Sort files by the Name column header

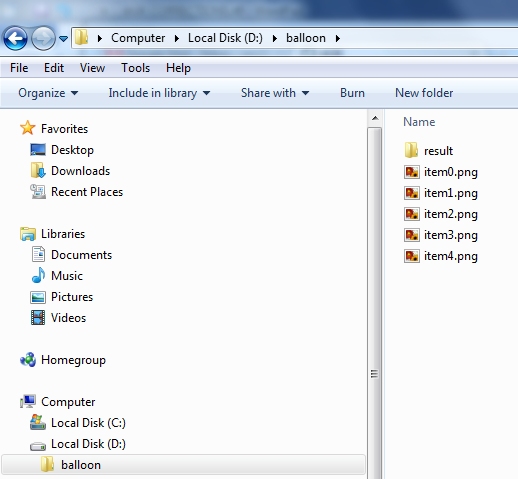pyautogui.click(x=419, y=122)
